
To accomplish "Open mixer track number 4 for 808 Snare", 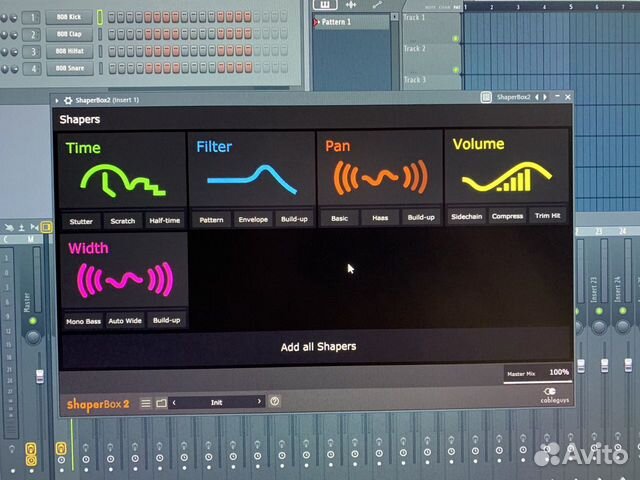I will (x=32, y=69).
